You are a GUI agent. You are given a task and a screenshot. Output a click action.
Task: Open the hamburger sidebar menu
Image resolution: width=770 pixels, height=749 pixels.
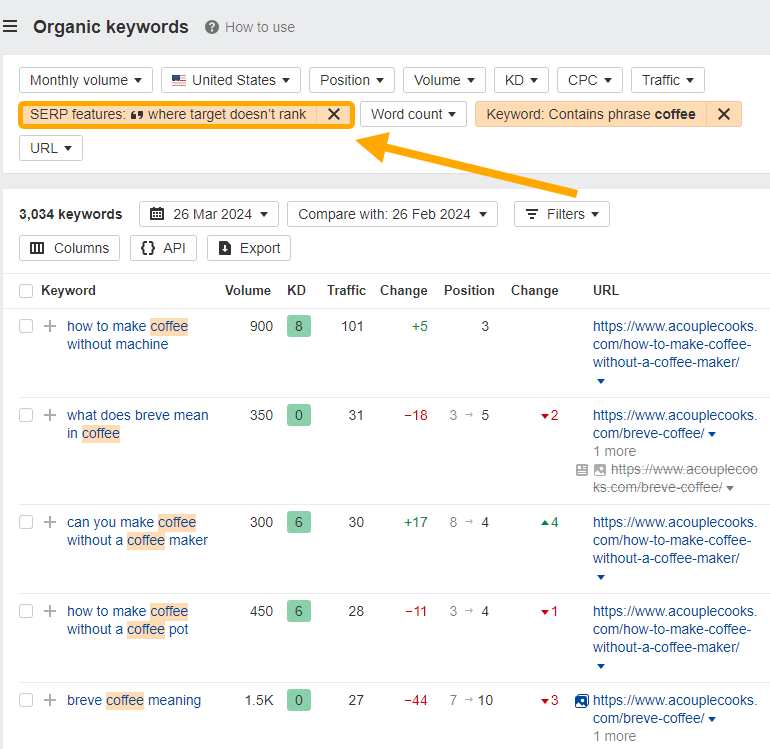pyautogui.click(x=10, y=26)
